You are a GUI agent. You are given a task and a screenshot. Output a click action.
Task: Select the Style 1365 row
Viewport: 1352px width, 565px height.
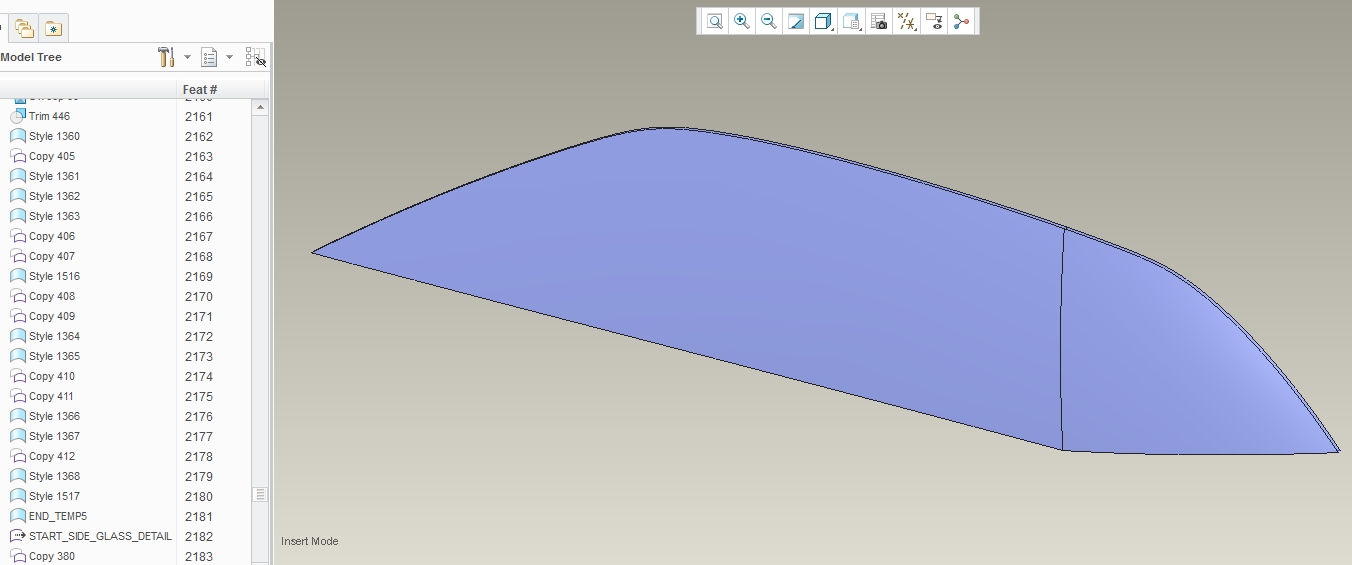(x=54, y=356)
